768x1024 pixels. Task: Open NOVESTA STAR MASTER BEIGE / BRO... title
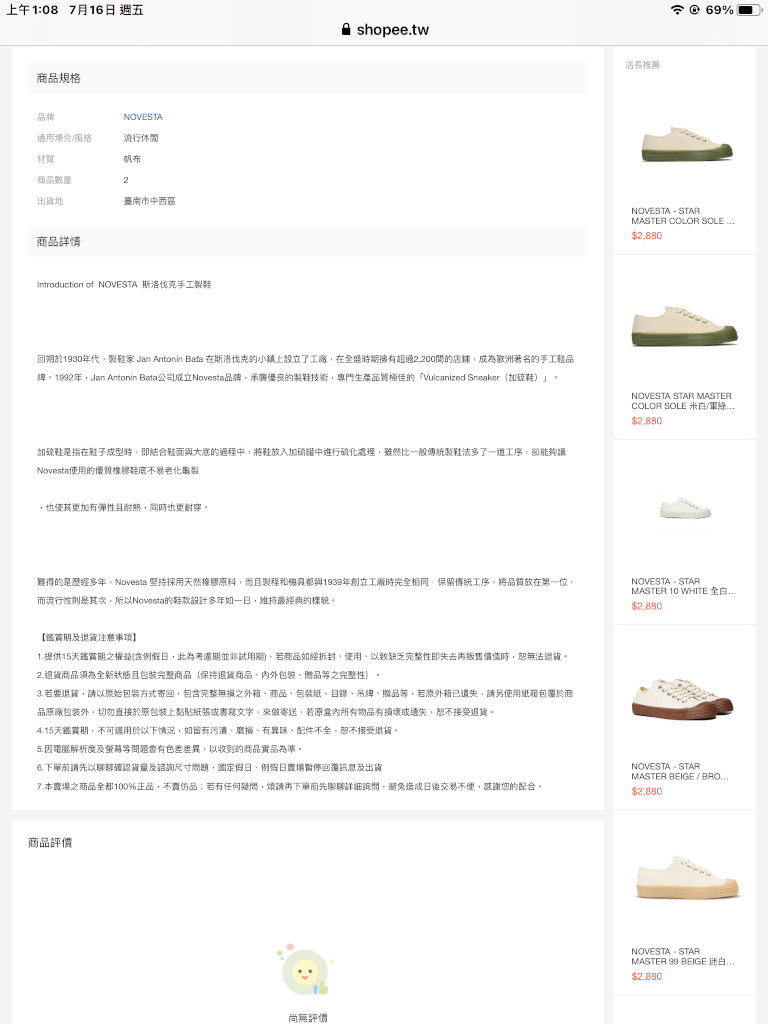point(680,771)
